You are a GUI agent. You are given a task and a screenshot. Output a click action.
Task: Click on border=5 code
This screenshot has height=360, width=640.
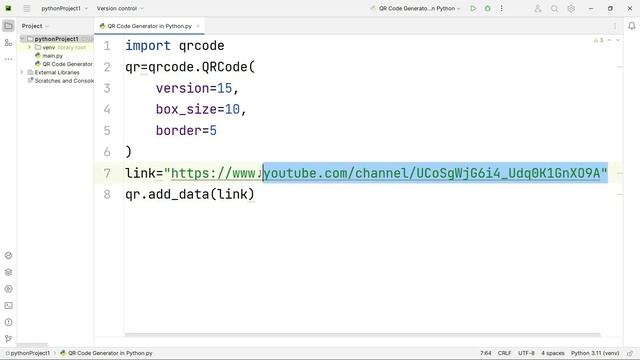pyautogui.click(x=186, y=131)
